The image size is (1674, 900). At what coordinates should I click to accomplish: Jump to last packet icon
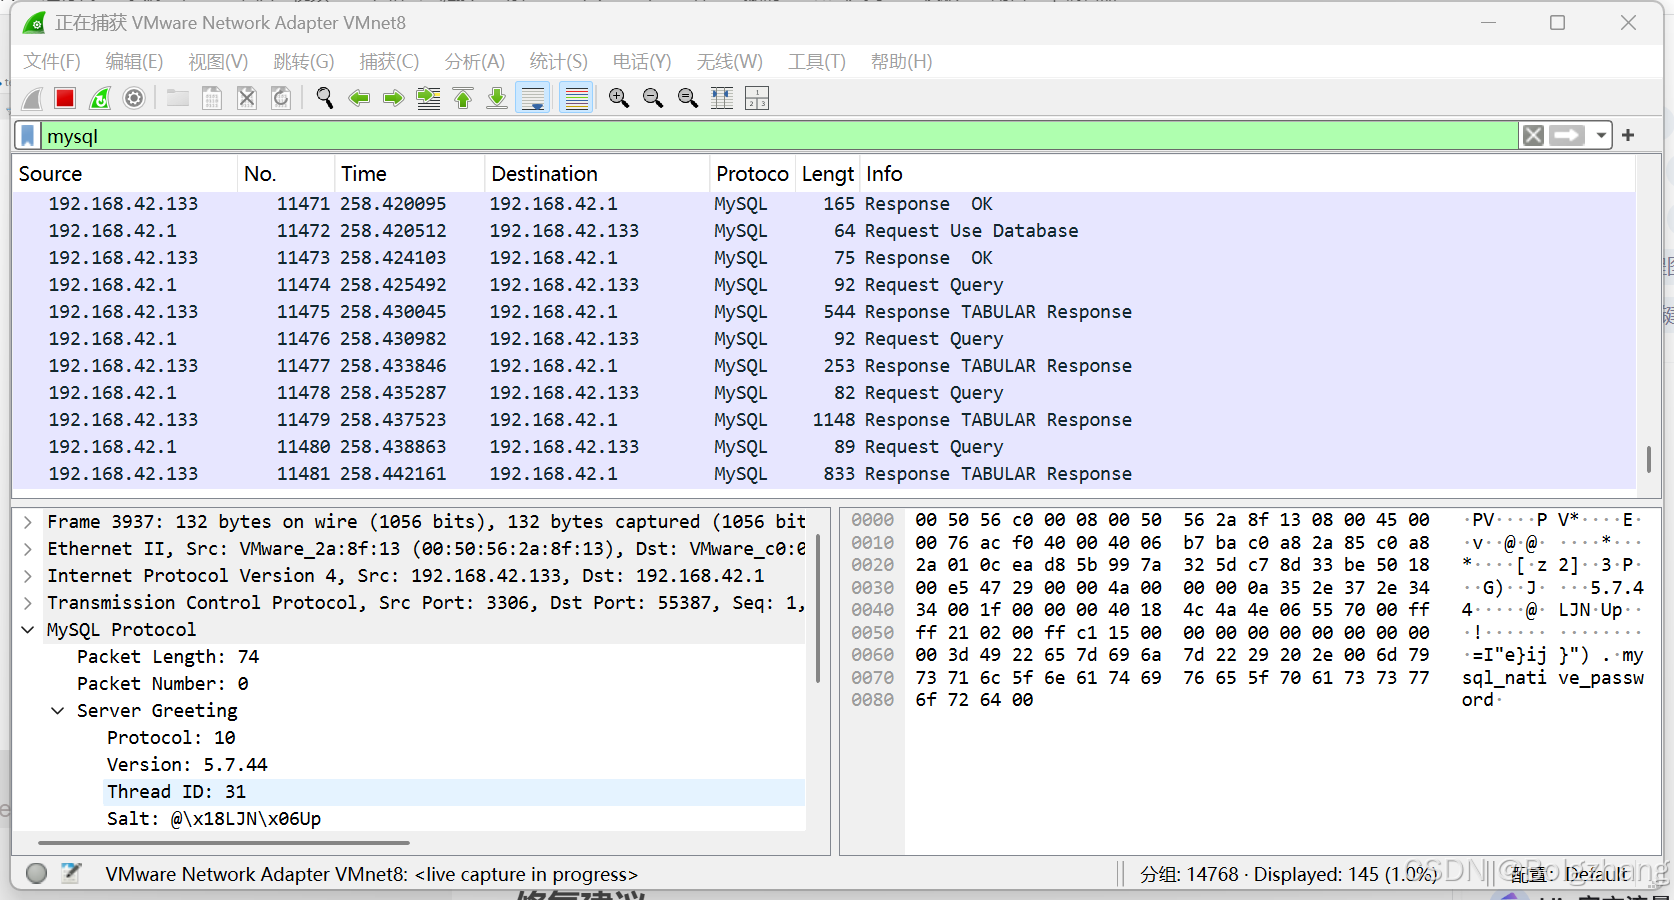[x=496, y=98]
